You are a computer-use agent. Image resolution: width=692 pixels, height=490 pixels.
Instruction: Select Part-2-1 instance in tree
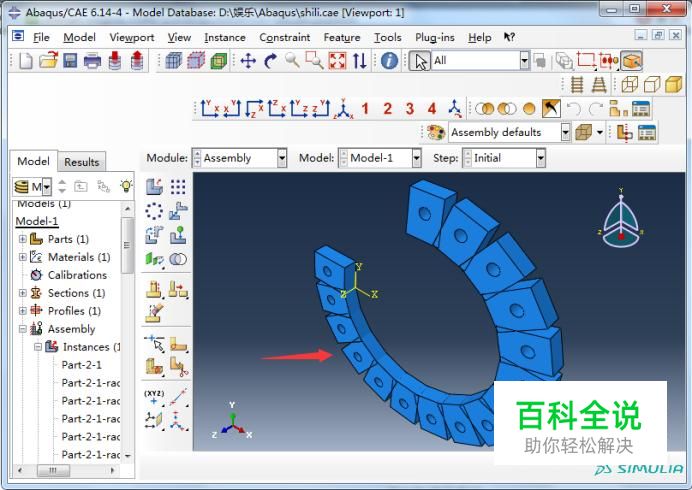pos(82,365)
